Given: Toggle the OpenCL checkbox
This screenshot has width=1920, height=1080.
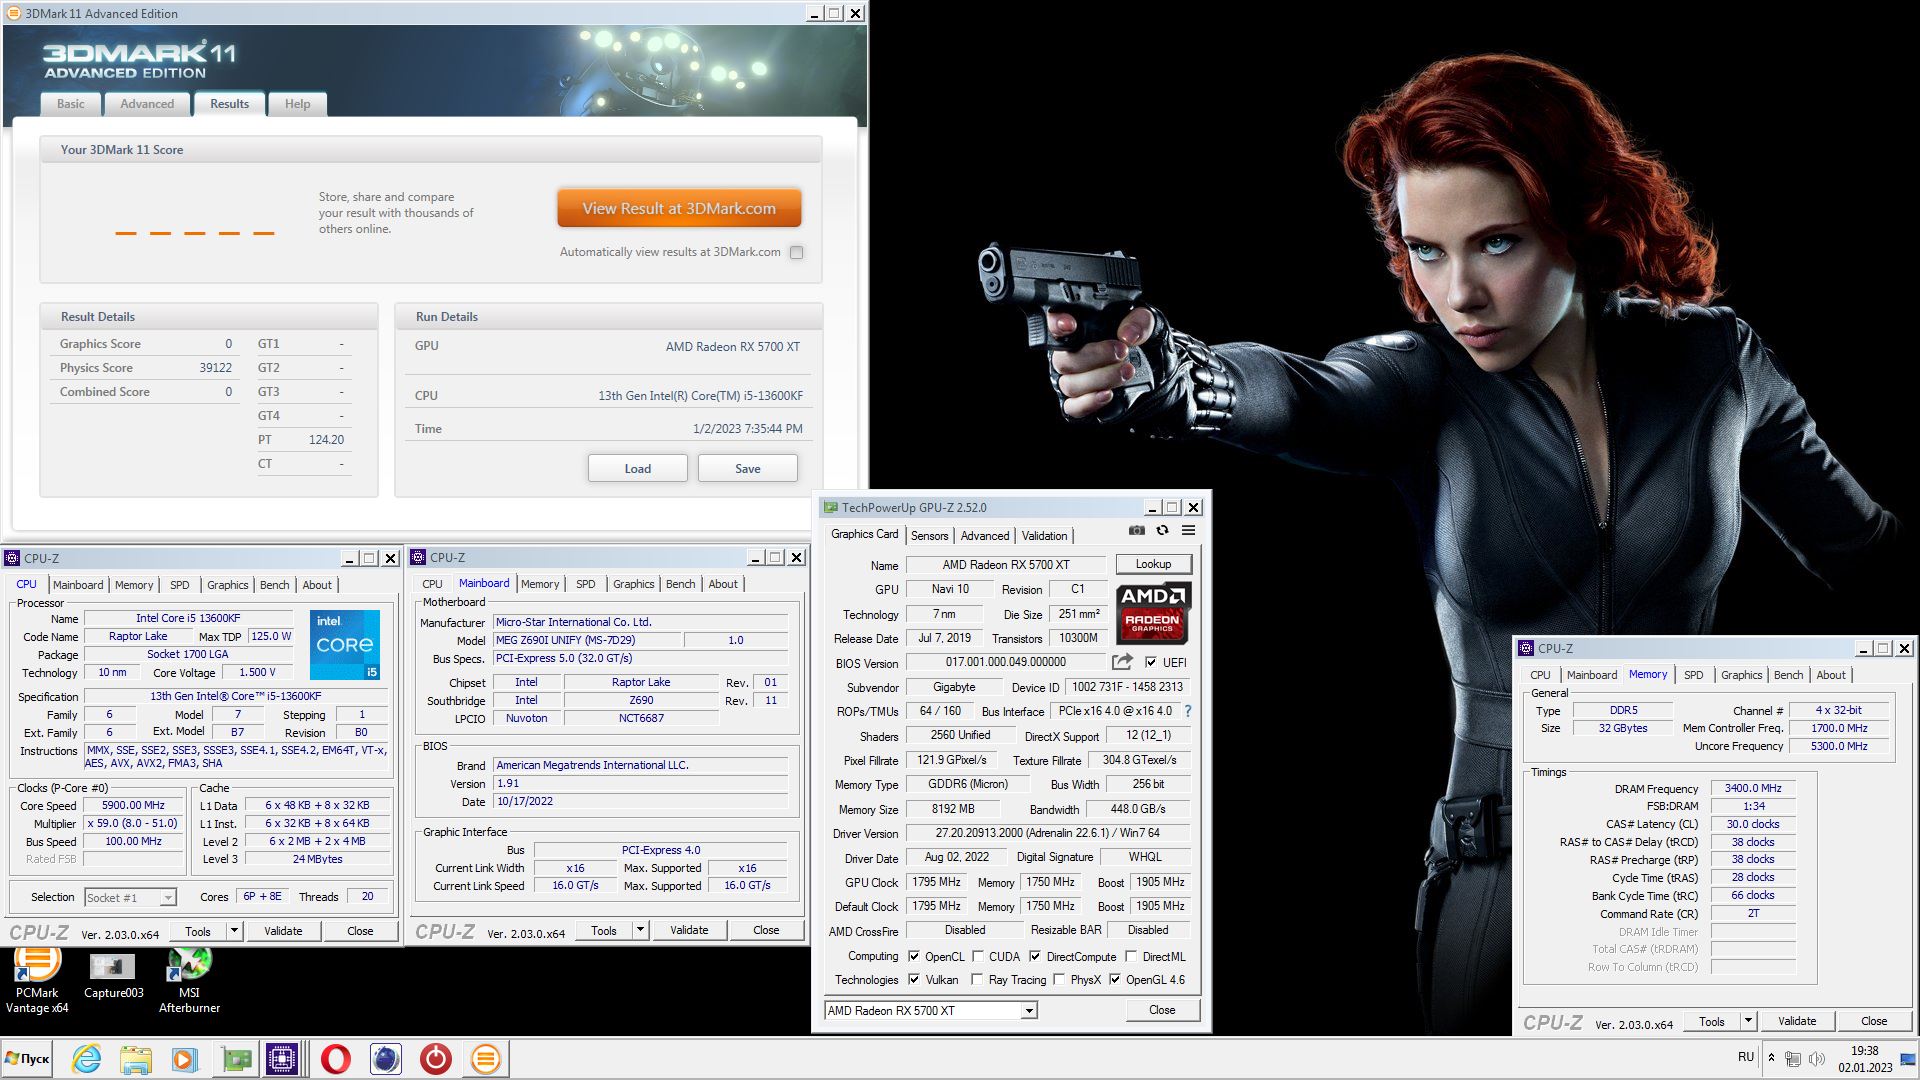Looking at the screenshot, I should [913, 957].
